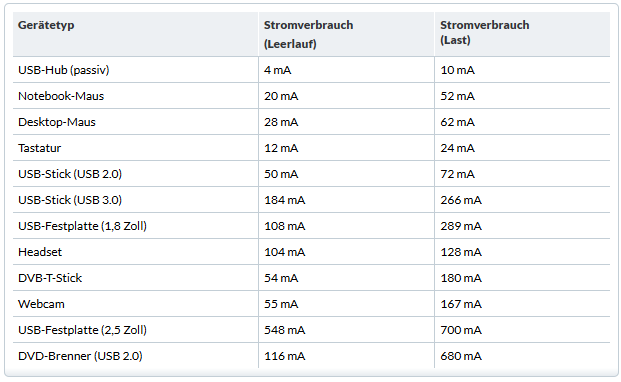Click the DVD-Brenner (USB 2.0) cell

click(80, 356)
